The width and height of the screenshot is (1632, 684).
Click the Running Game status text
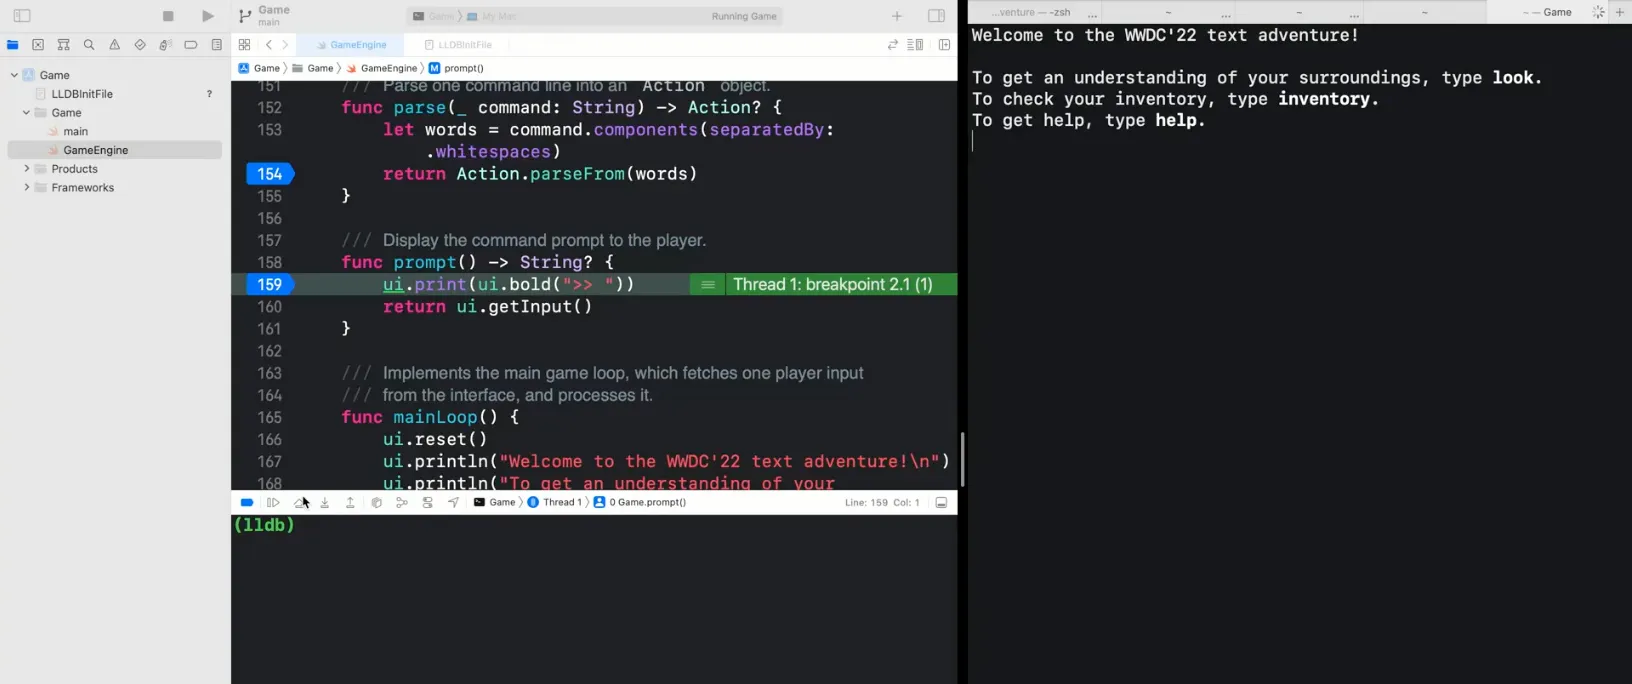click(x=744, y=16)
